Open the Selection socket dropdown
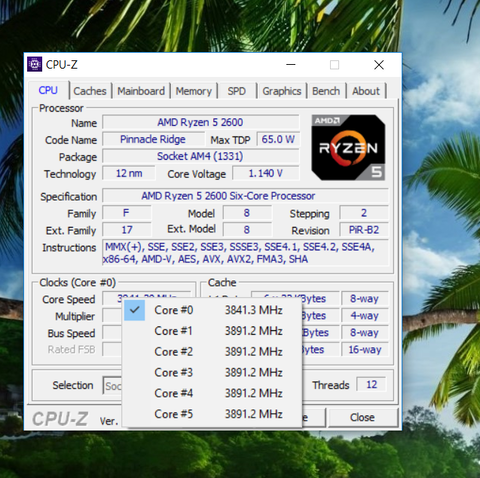Screen dimensions: 480x478 (x=112, y=386)
